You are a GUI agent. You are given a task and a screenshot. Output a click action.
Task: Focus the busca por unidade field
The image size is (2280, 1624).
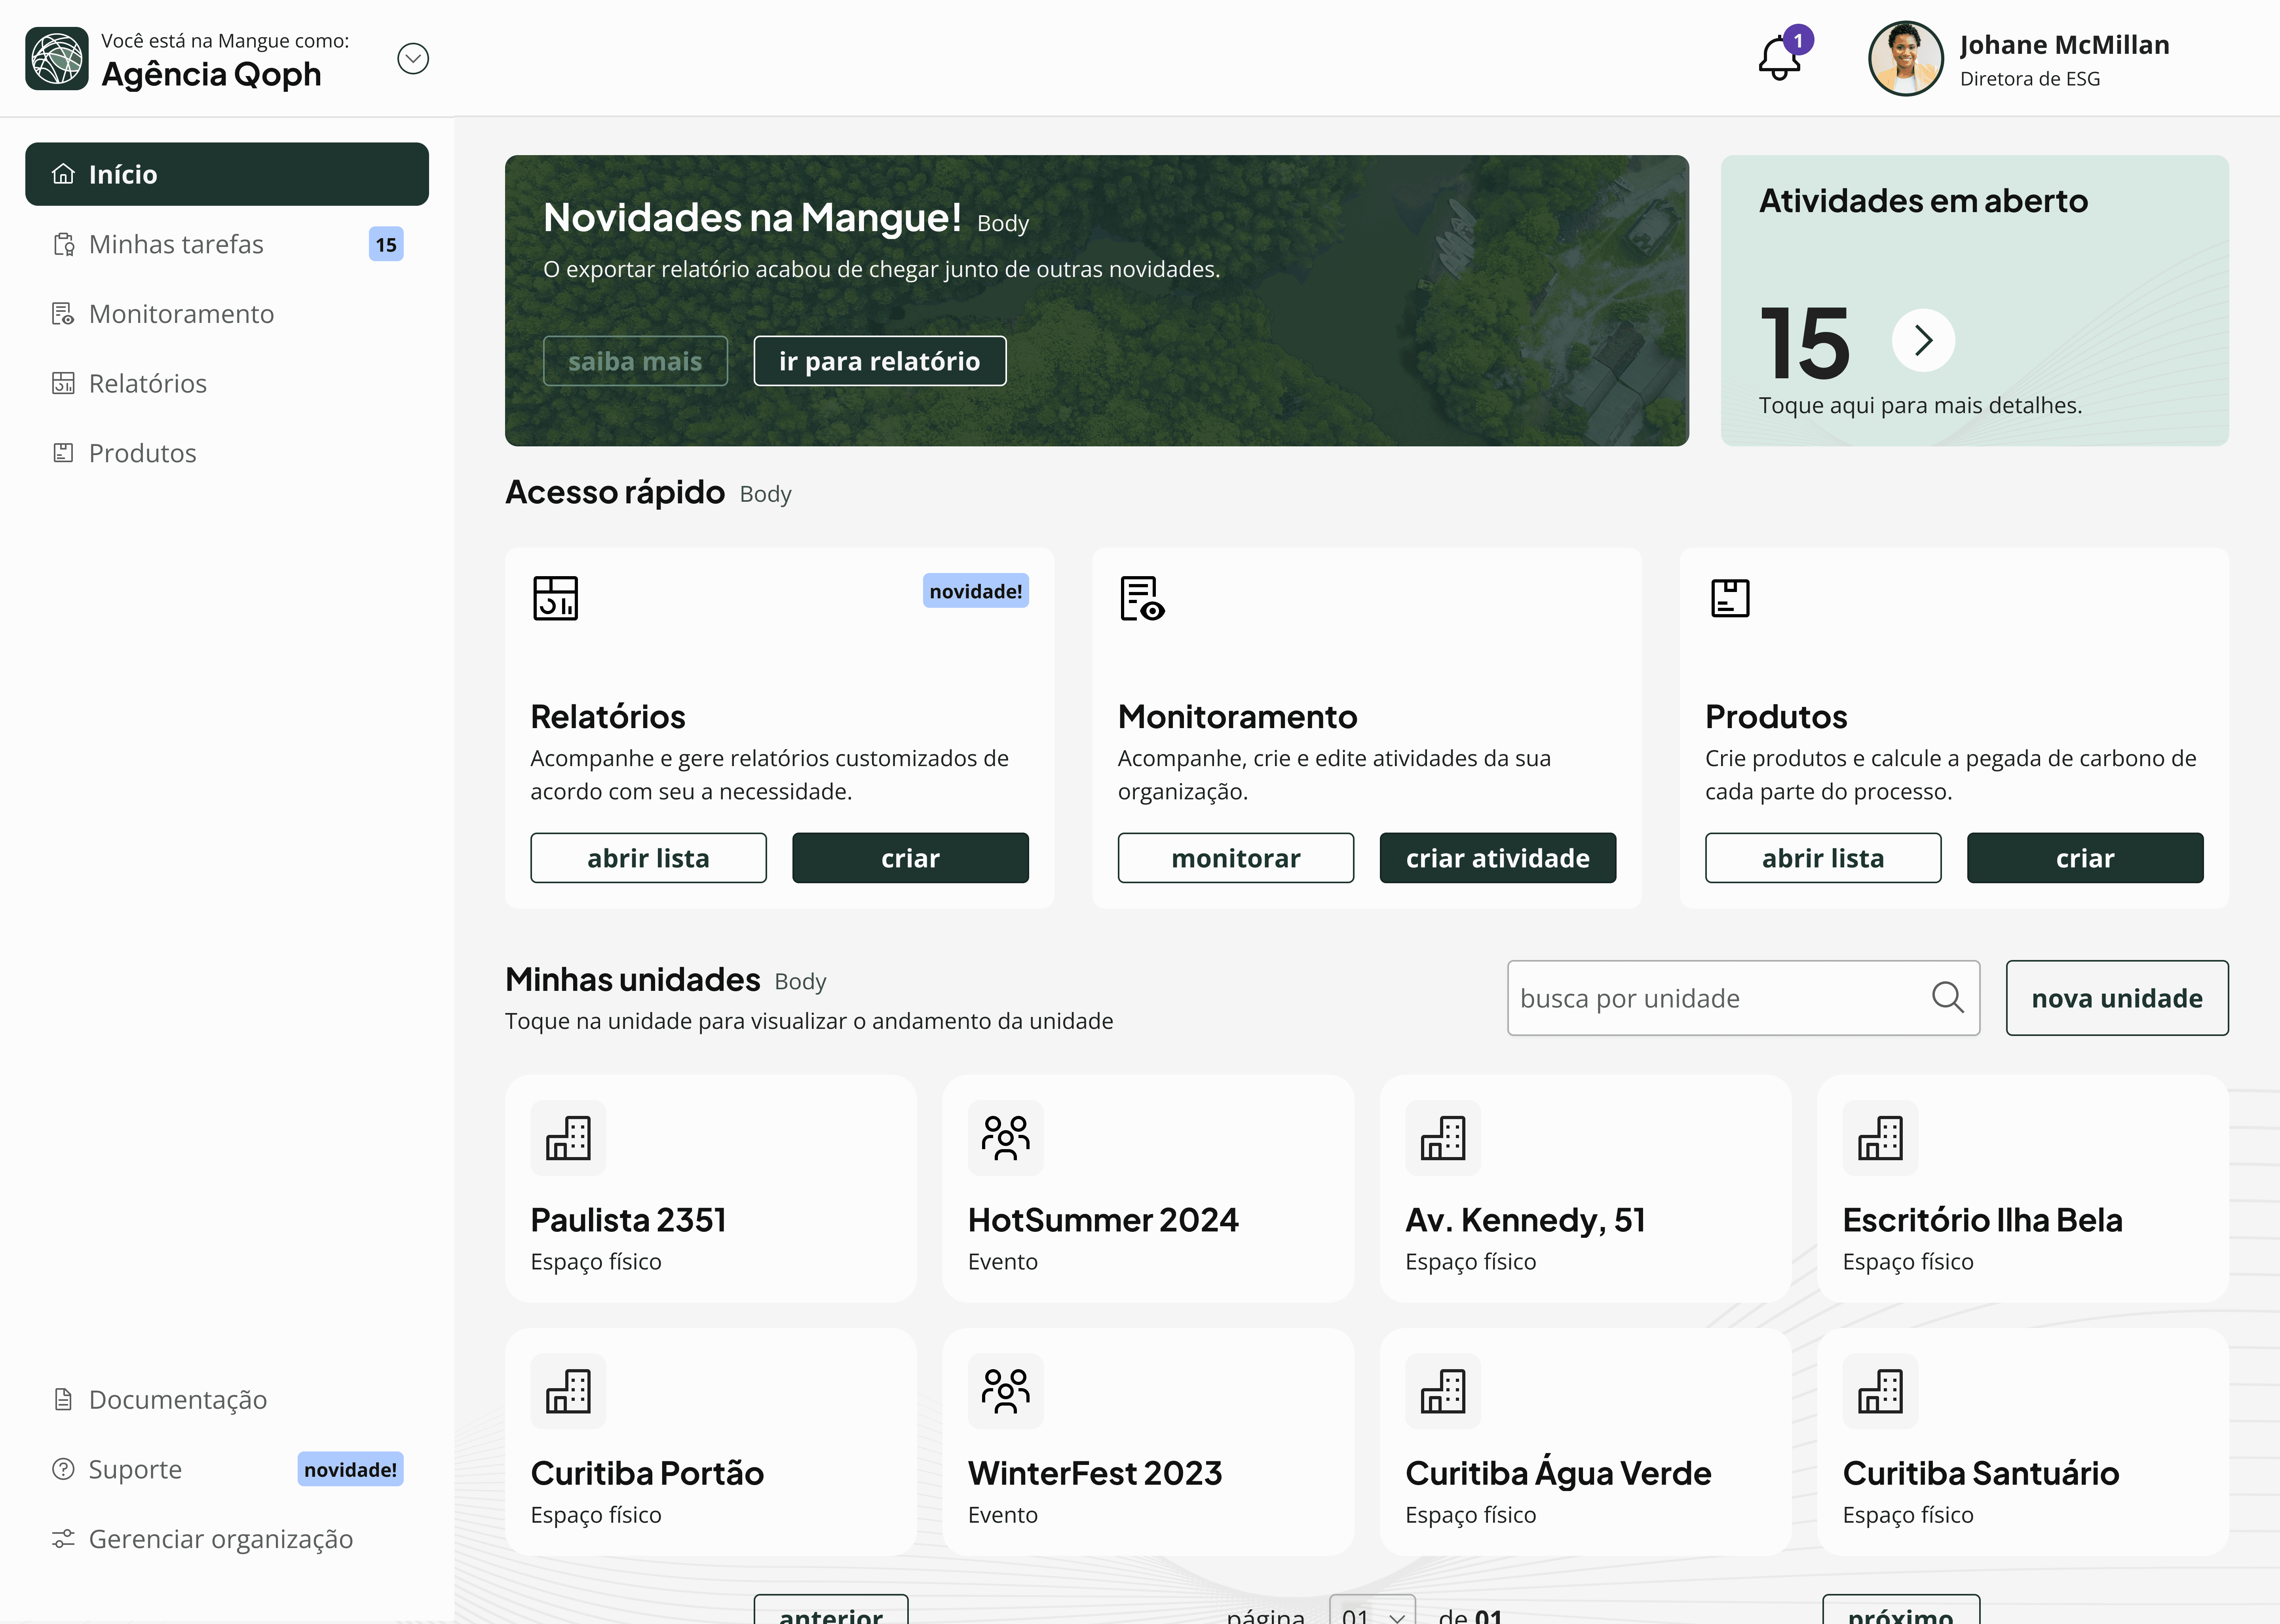(1744, 998)
